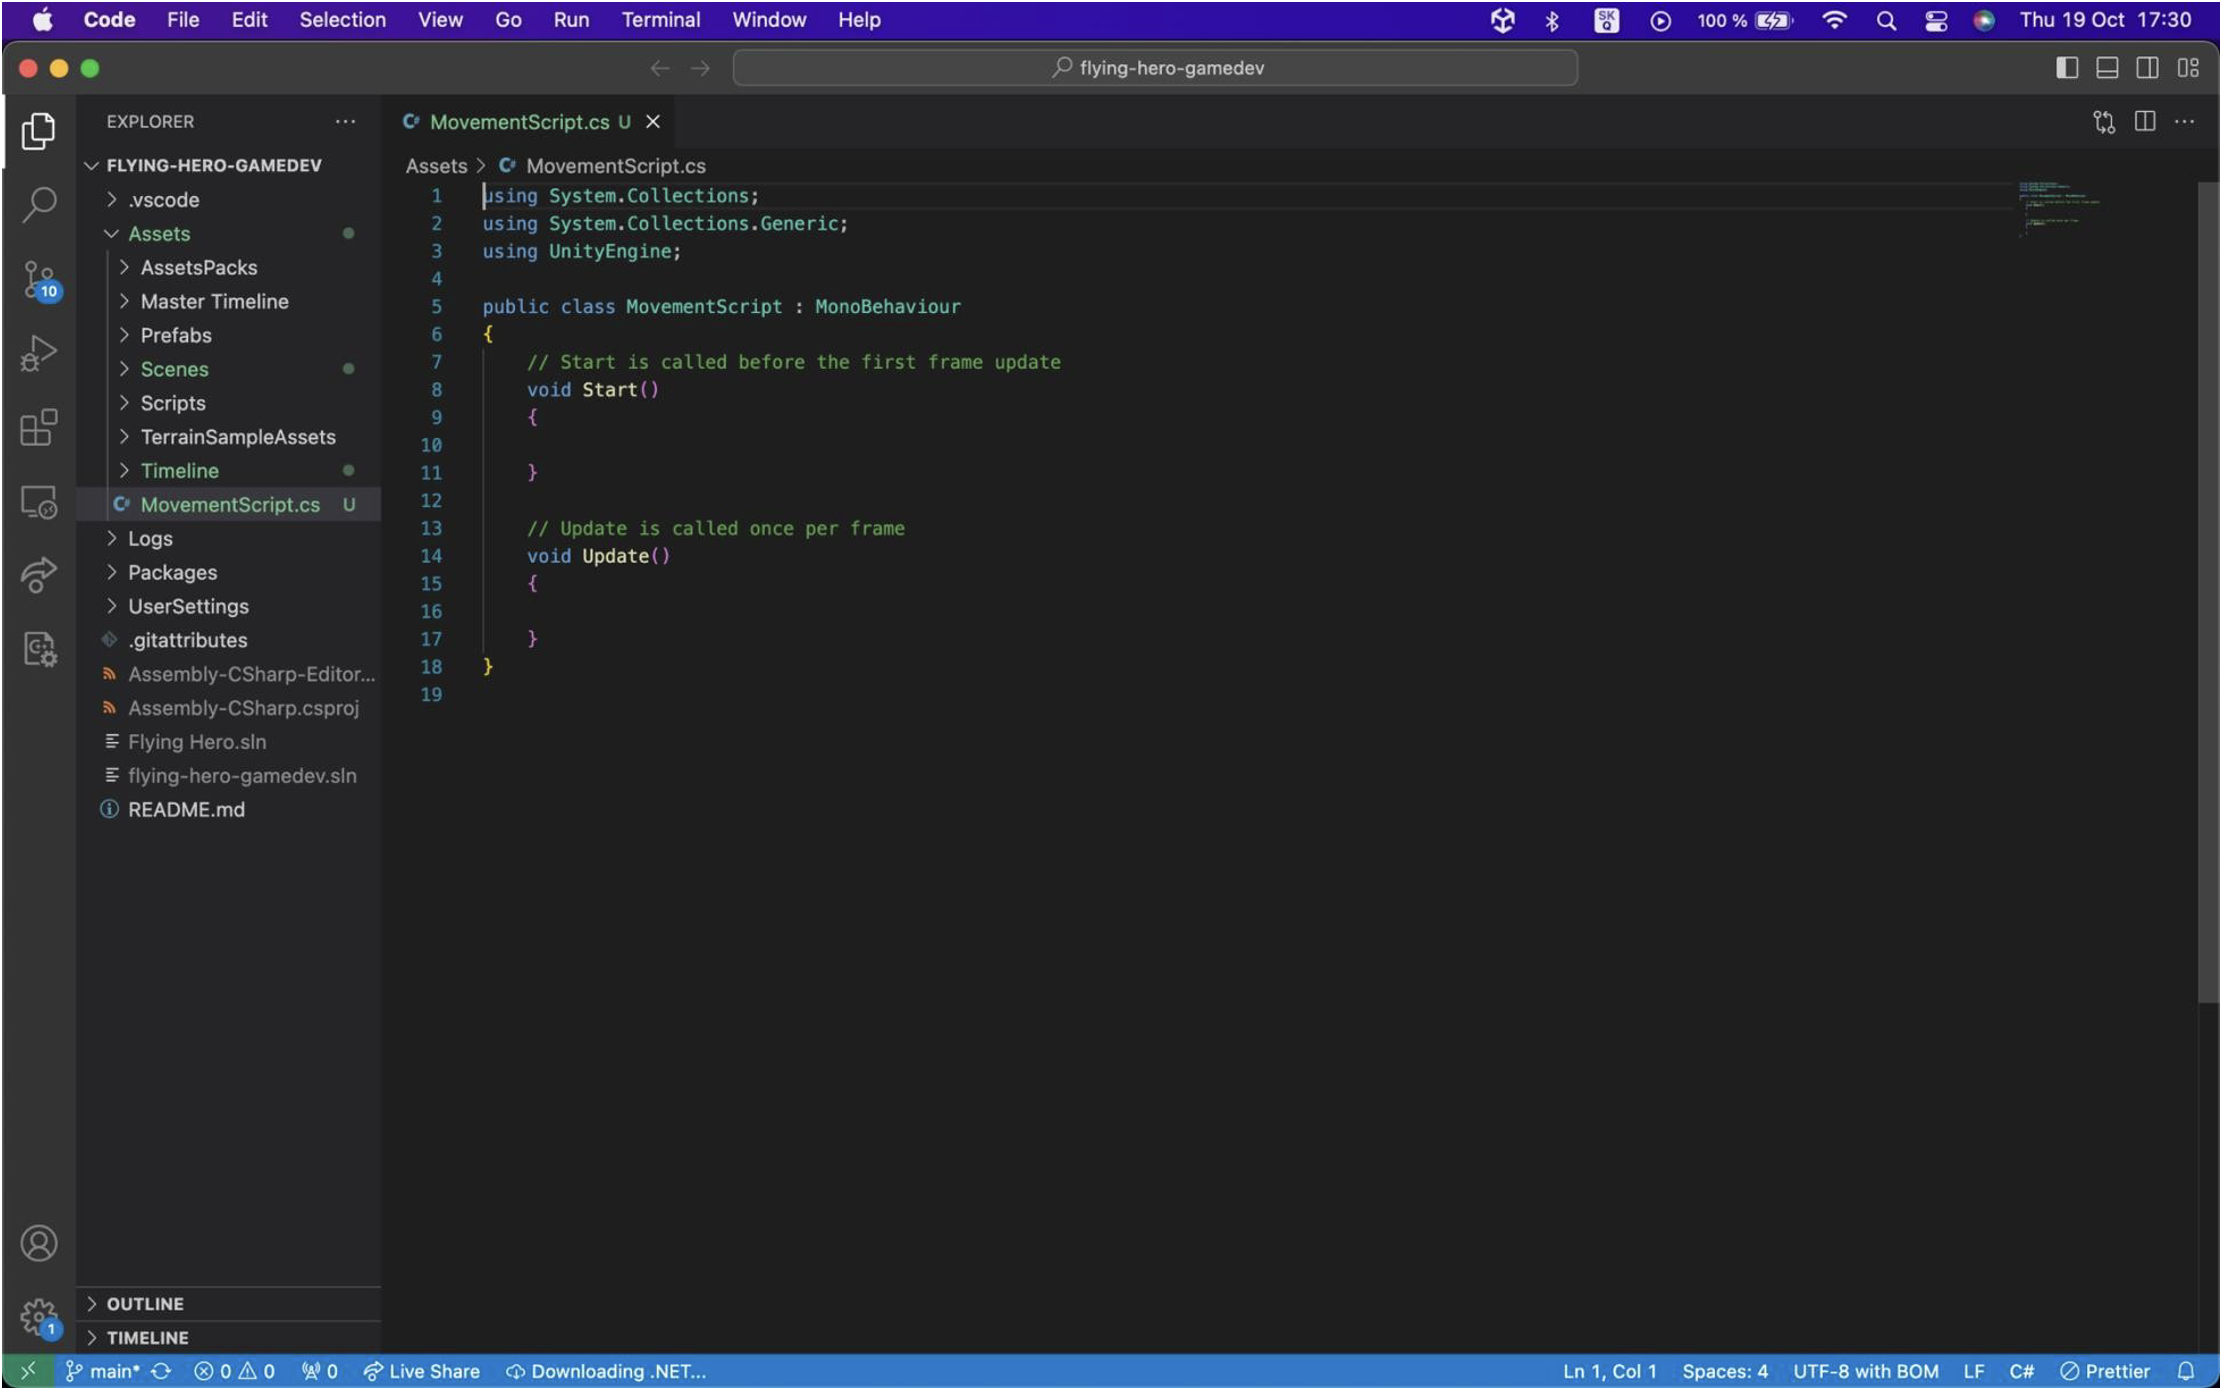
Task: Change indentation via Spaces: 4
Action: click(1724, 1371)
